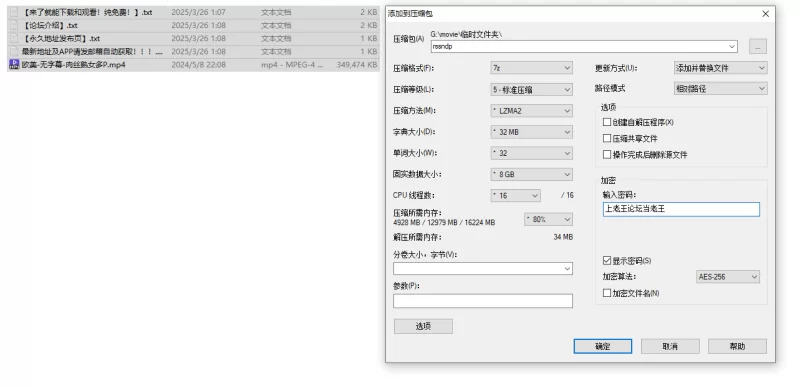
Task: Enable 操作完成后删除源文件 checkbox
Action: [607, 154]
